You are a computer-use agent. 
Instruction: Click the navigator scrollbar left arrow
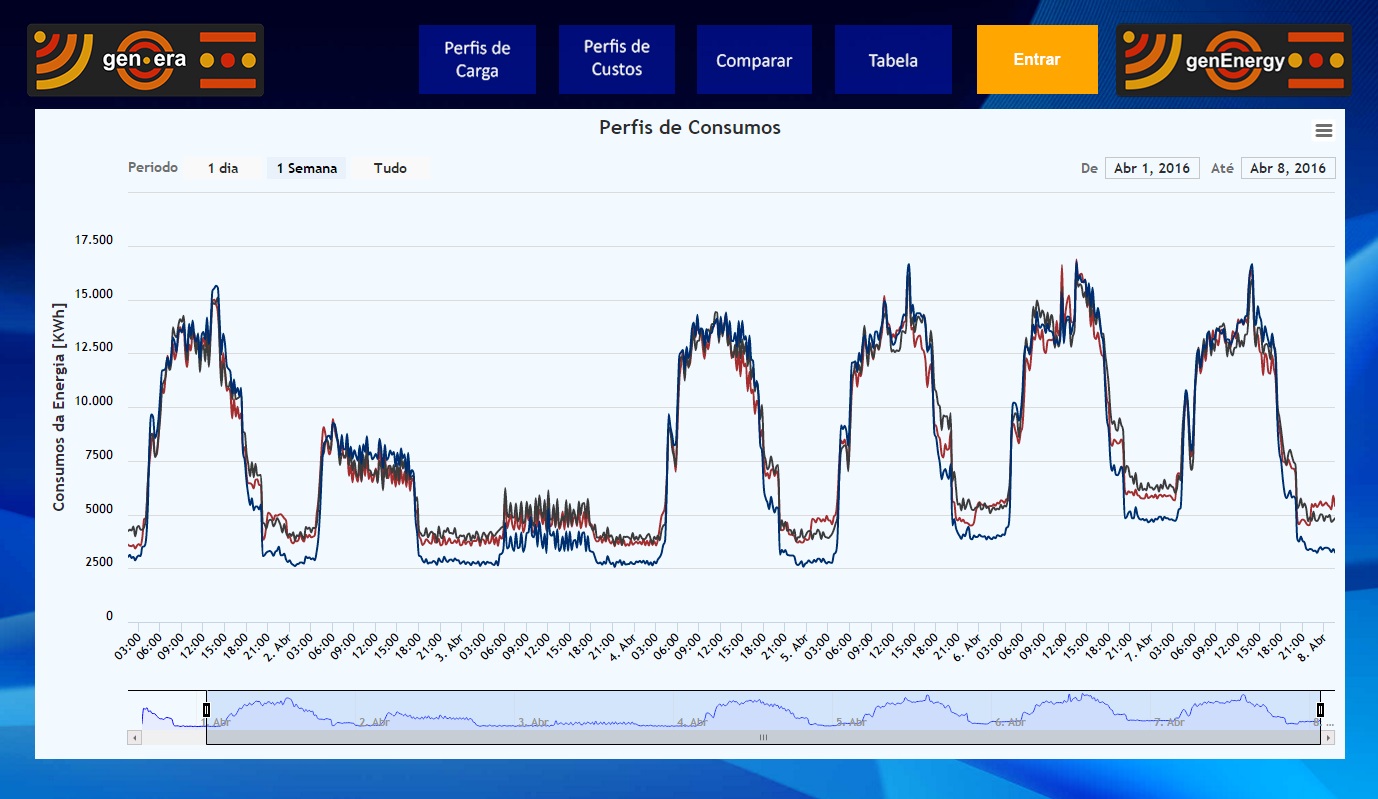point(135,737)
